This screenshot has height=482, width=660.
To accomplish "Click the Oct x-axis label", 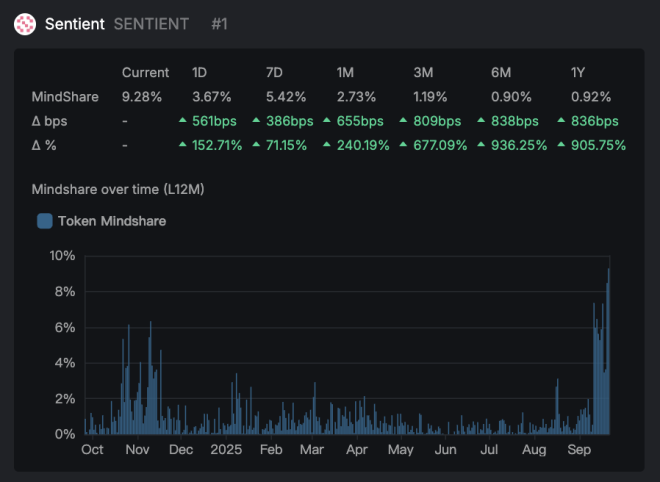I will coord(92,450).
